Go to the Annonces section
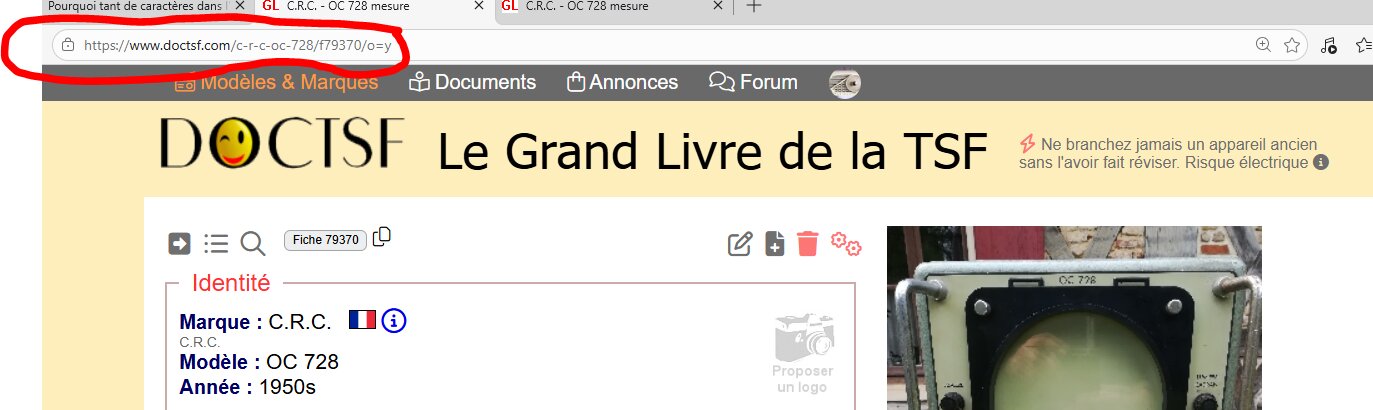This screenshot has width=1373, height=410. (x=622, y=82)
